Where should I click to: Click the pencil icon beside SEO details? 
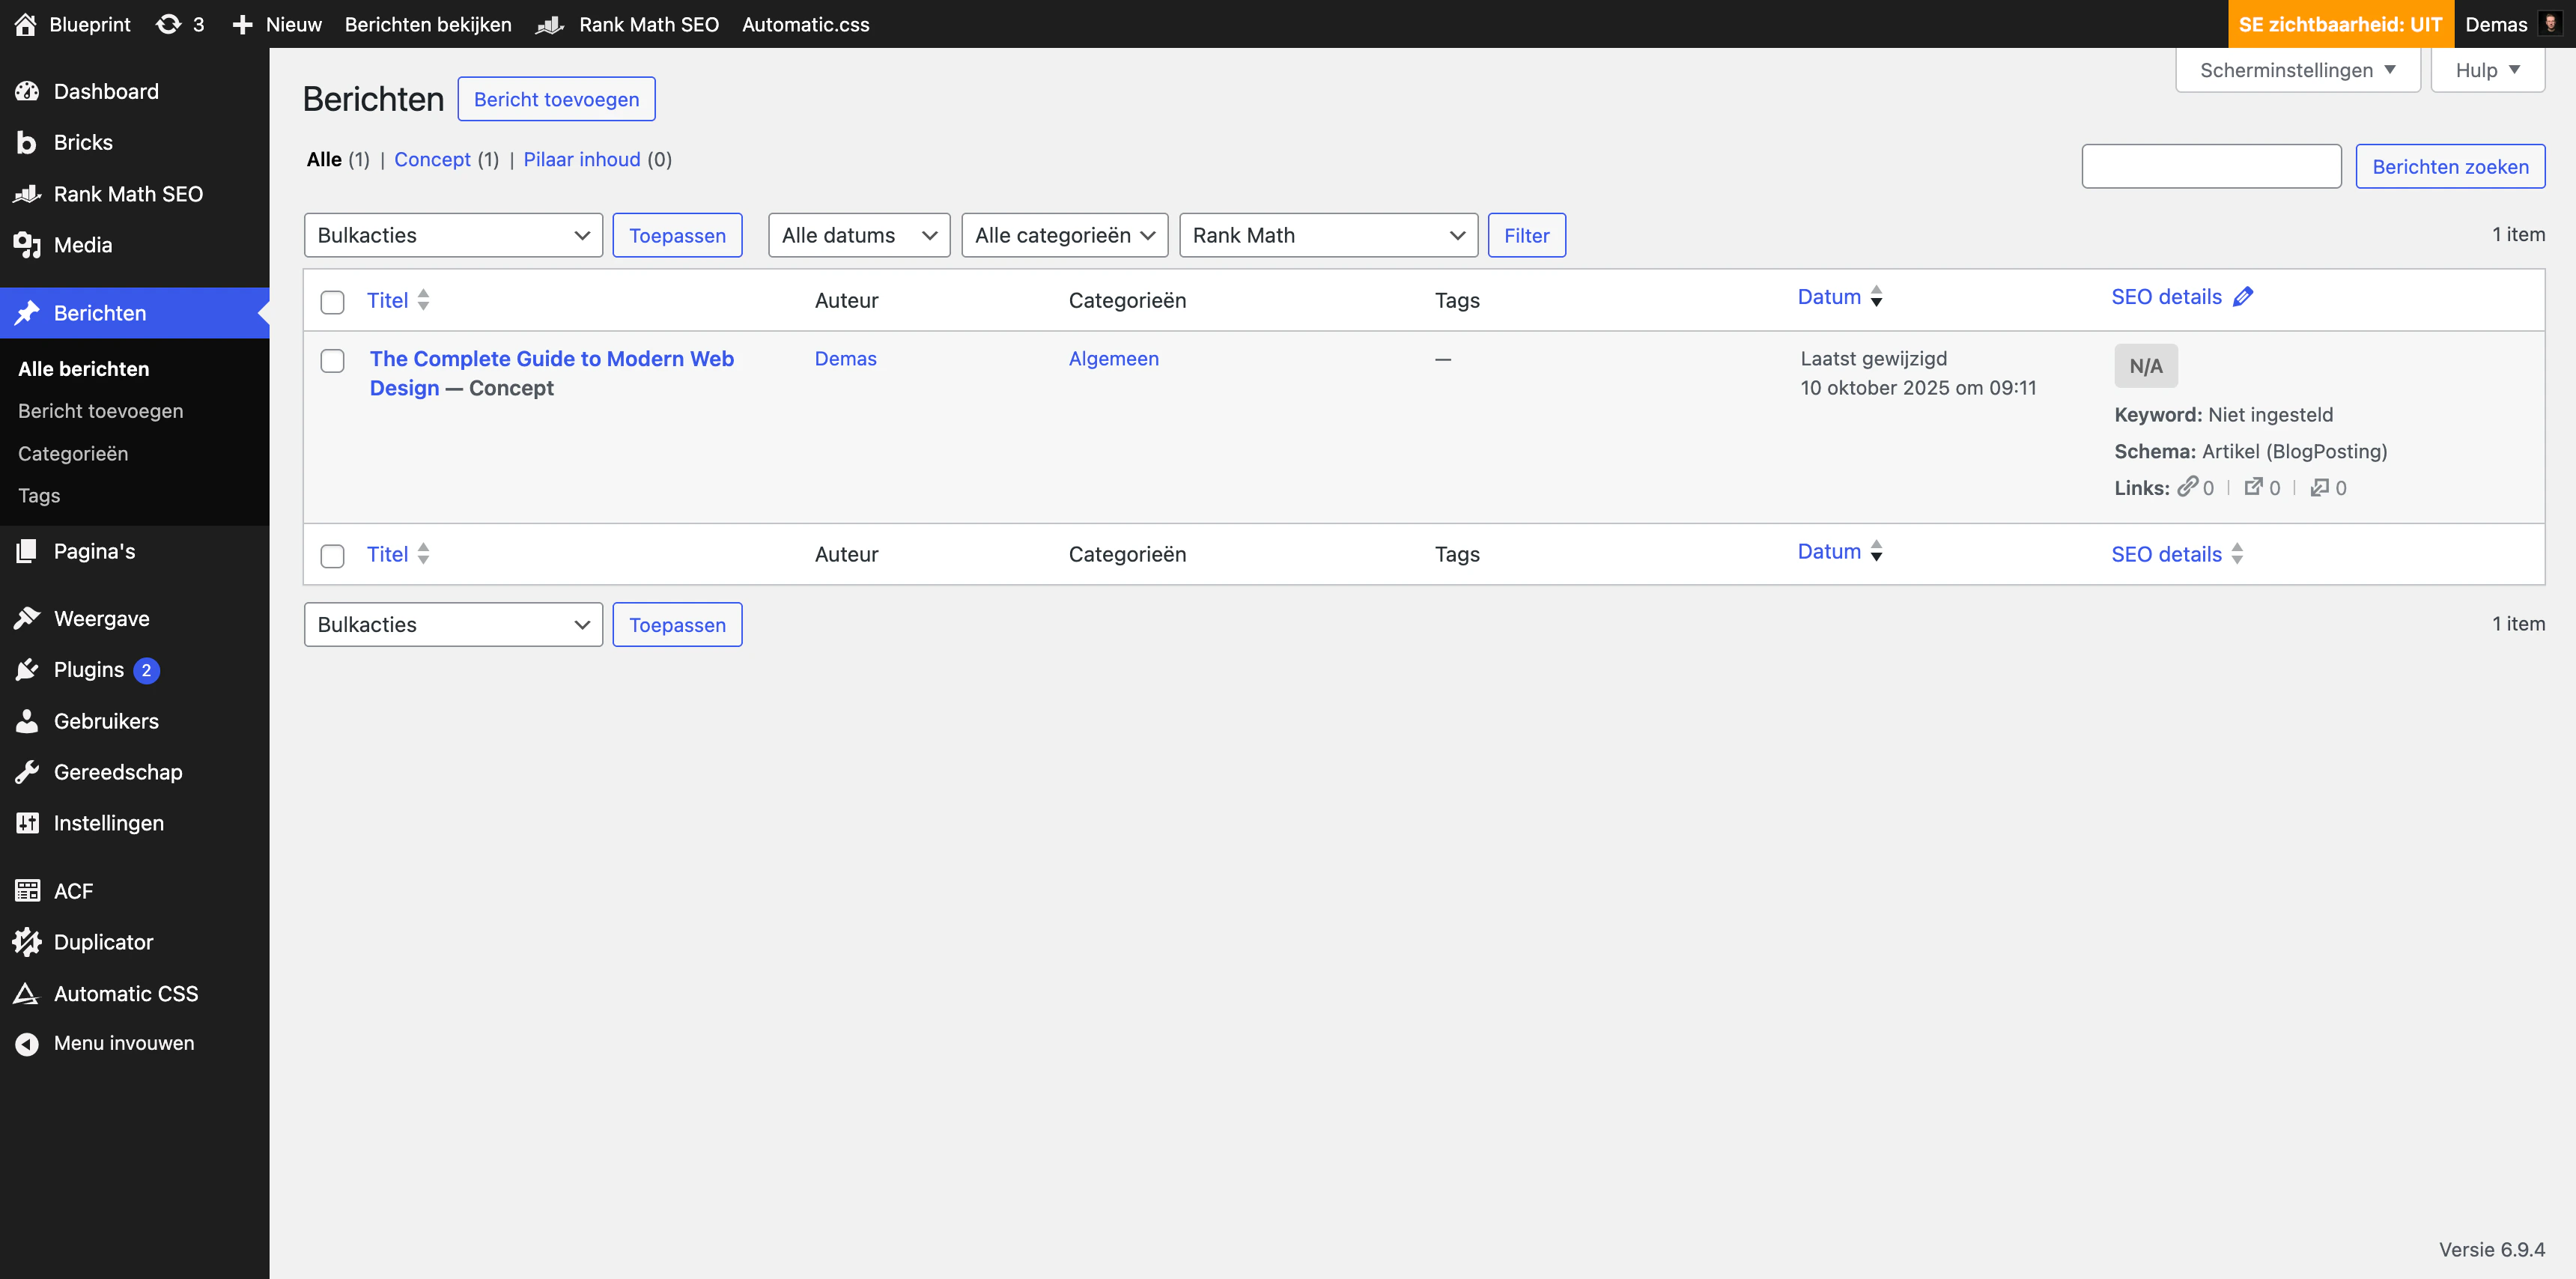coord(2243,297)
